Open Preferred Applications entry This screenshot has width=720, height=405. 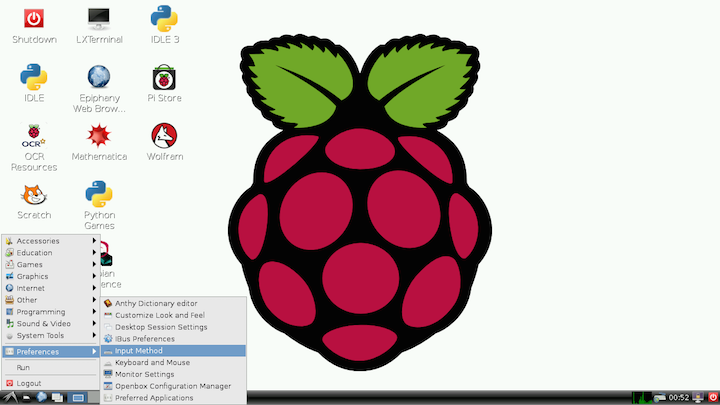pyautogui.click(x=174, y=398)
